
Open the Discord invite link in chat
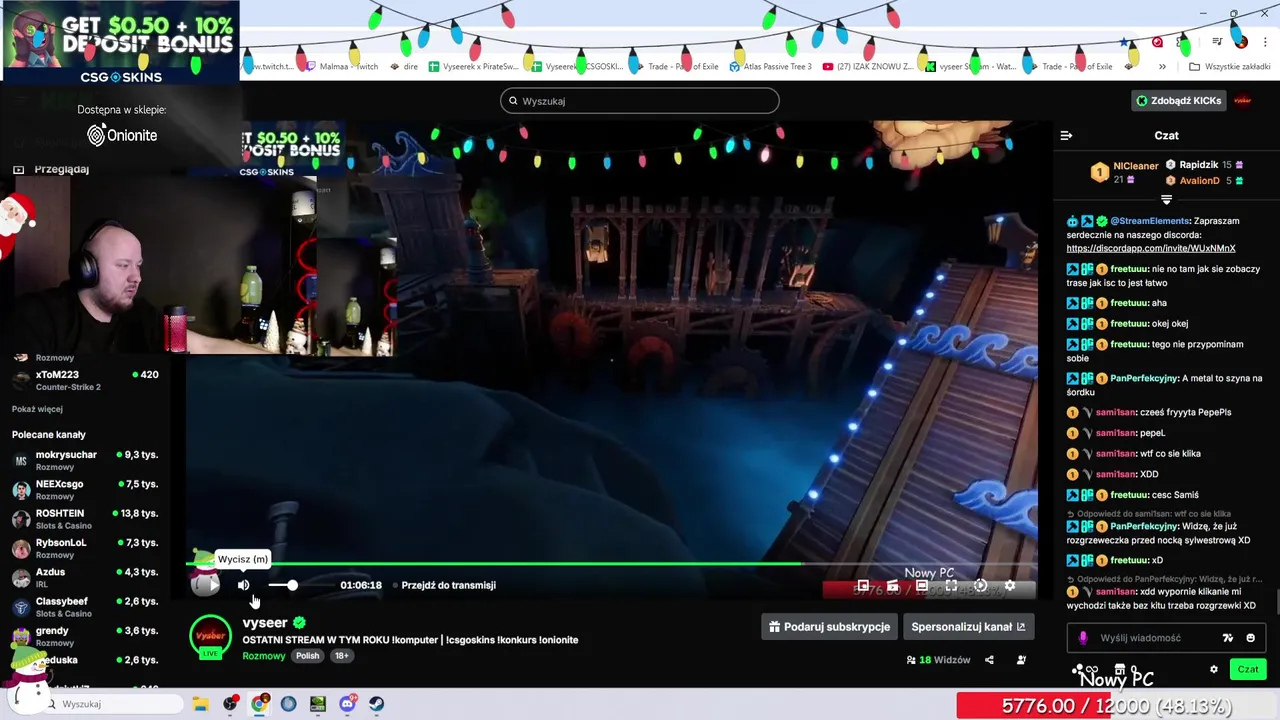1150,248
